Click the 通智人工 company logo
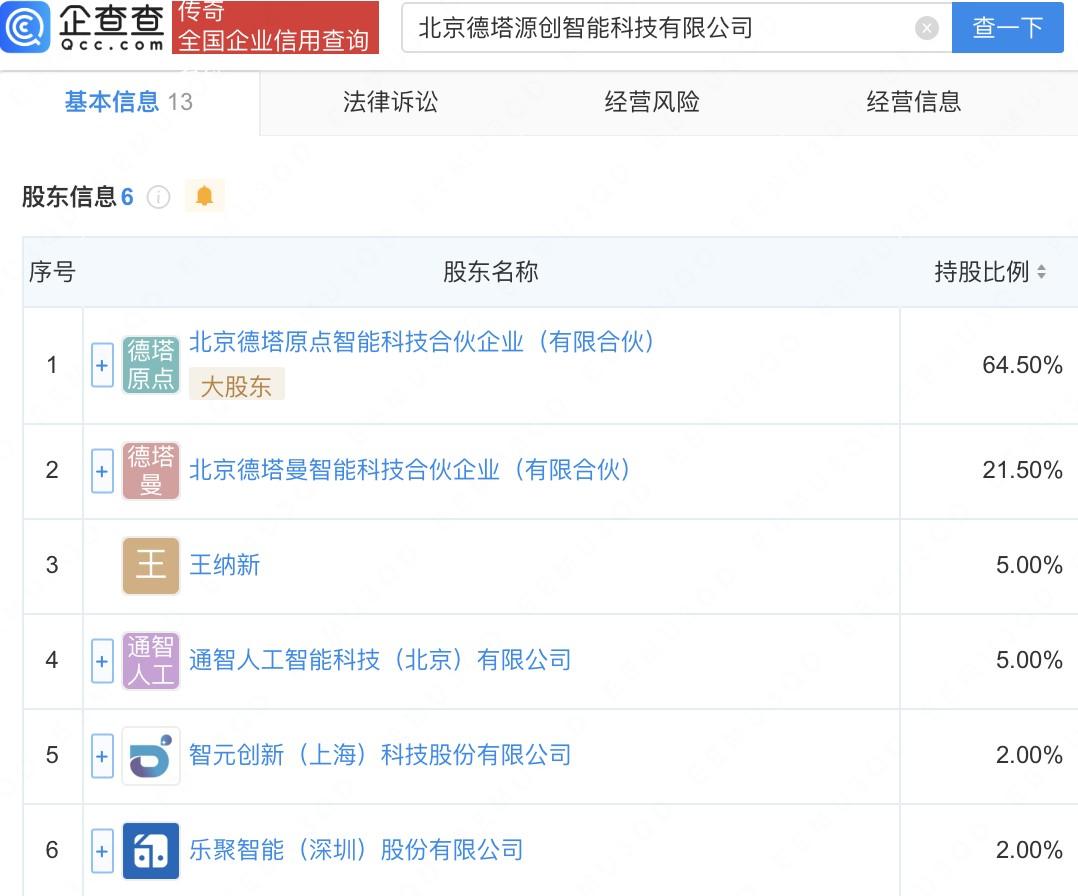The width and height of the screenshot is (1078, 896). (x=151, y=660)
